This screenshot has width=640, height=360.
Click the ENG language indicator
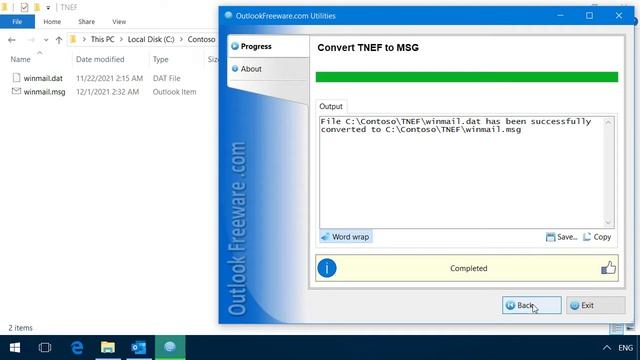(625, 348)
